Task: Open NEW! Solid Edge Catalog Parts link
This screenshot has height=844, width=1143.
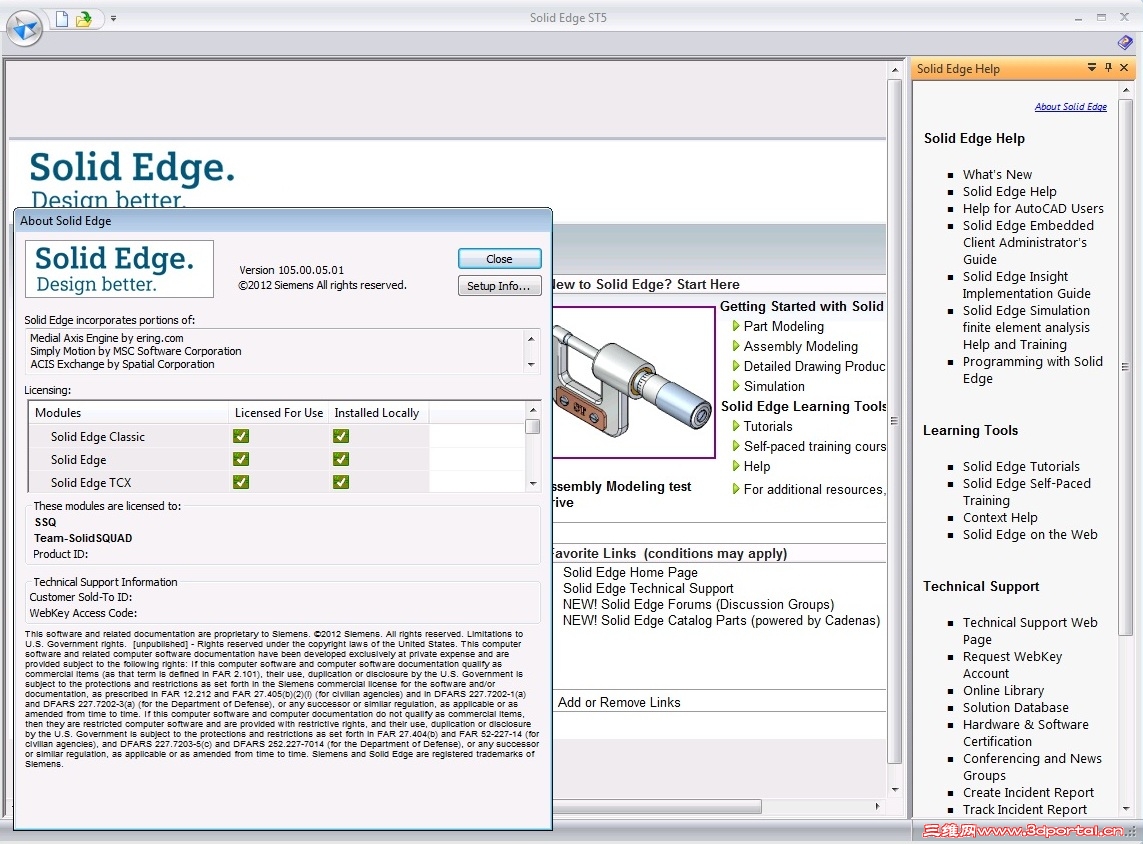Action: [721, 621]
